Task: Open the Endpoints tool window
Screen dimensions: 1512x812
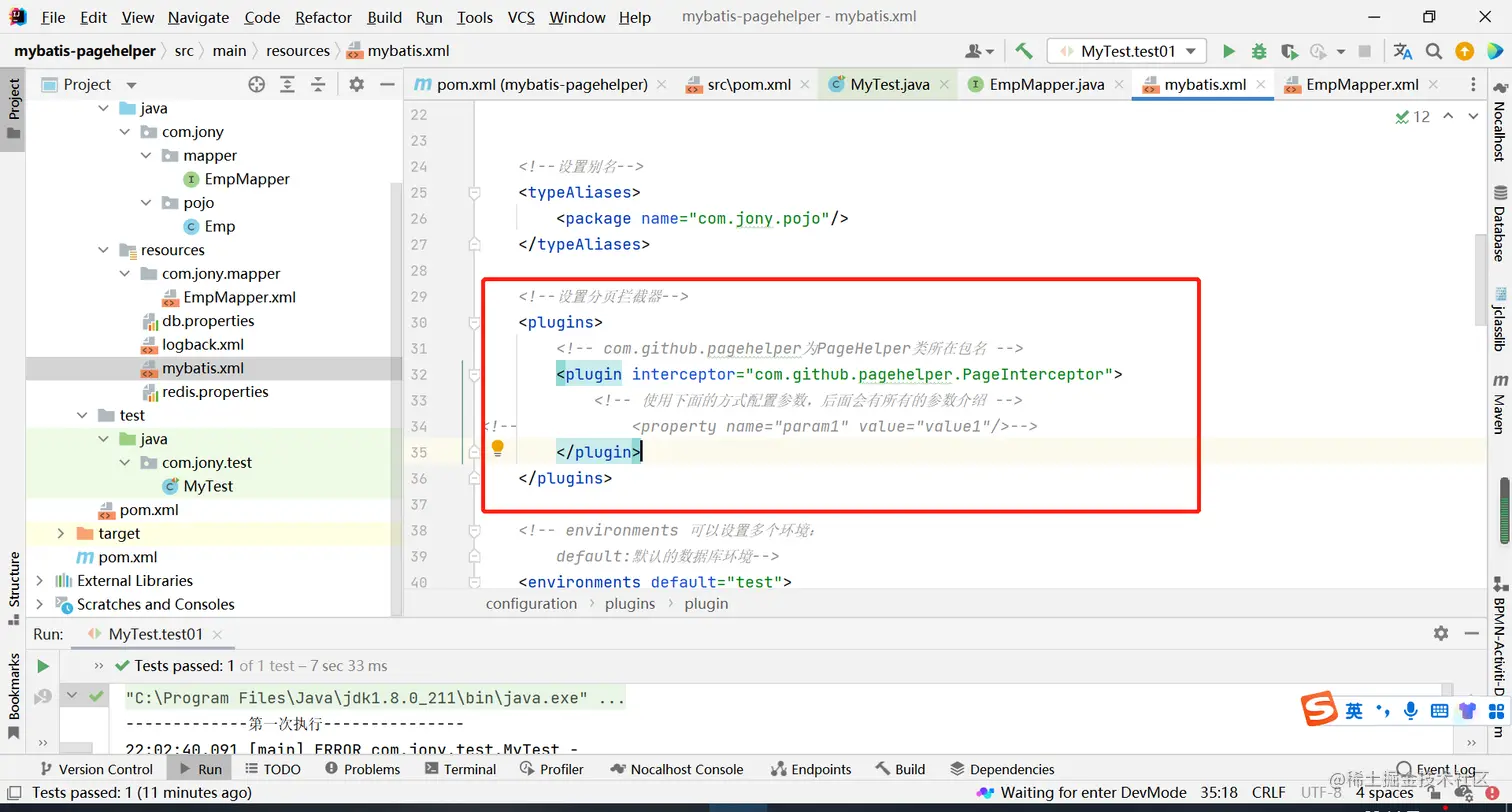Action: coord(811,769)
